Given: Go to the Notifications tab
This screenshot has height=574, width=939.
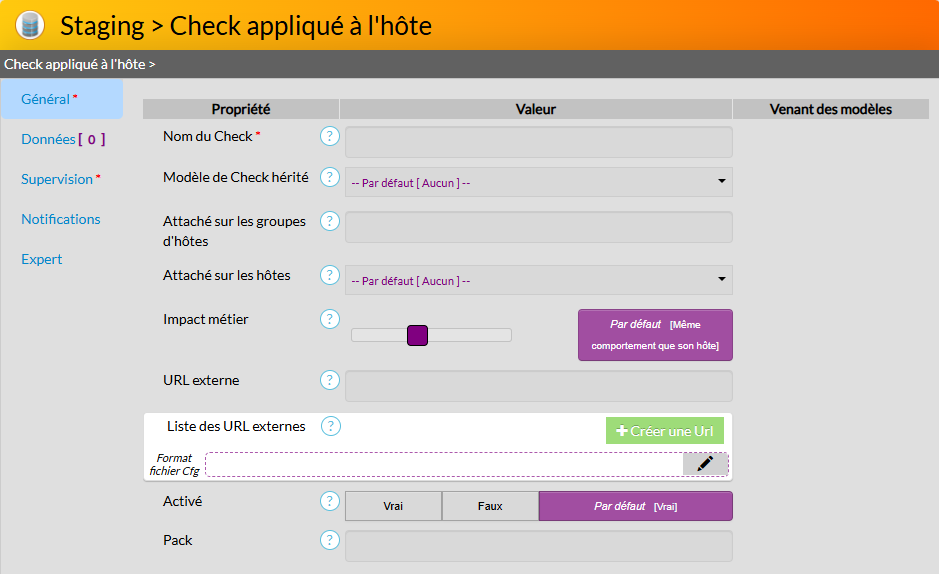Looking at the screenshot, I should tap(61, 219).
